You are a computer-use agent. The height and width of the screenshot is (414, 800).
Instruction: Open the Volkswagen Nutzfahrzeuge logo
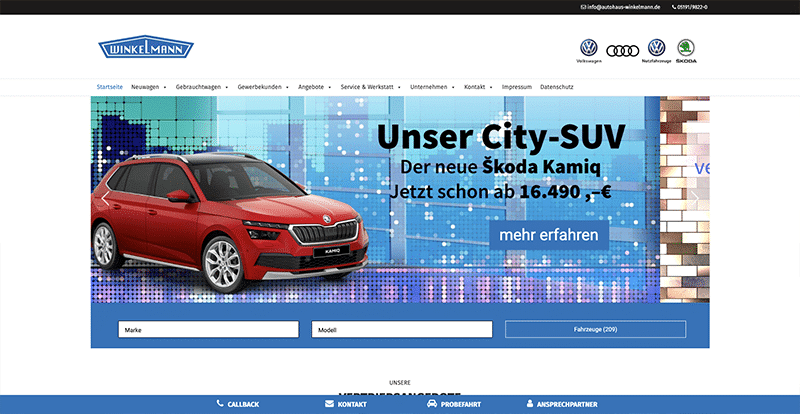click(x=656, y=51)
